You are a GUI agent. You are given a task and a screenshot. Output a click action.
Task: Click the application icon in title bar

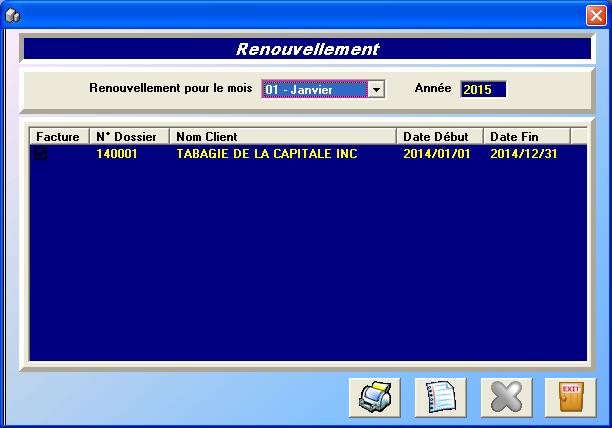(13, 15)
